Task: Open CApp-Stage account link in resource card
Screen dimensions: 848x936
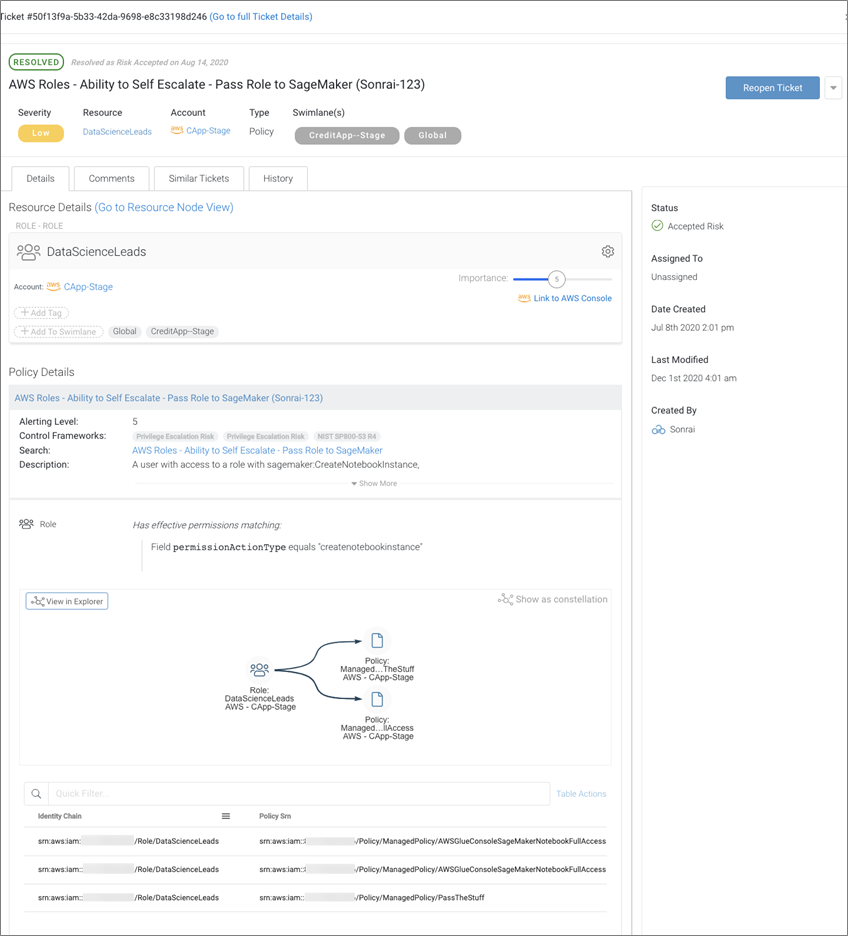Action: tap(88, 287)
